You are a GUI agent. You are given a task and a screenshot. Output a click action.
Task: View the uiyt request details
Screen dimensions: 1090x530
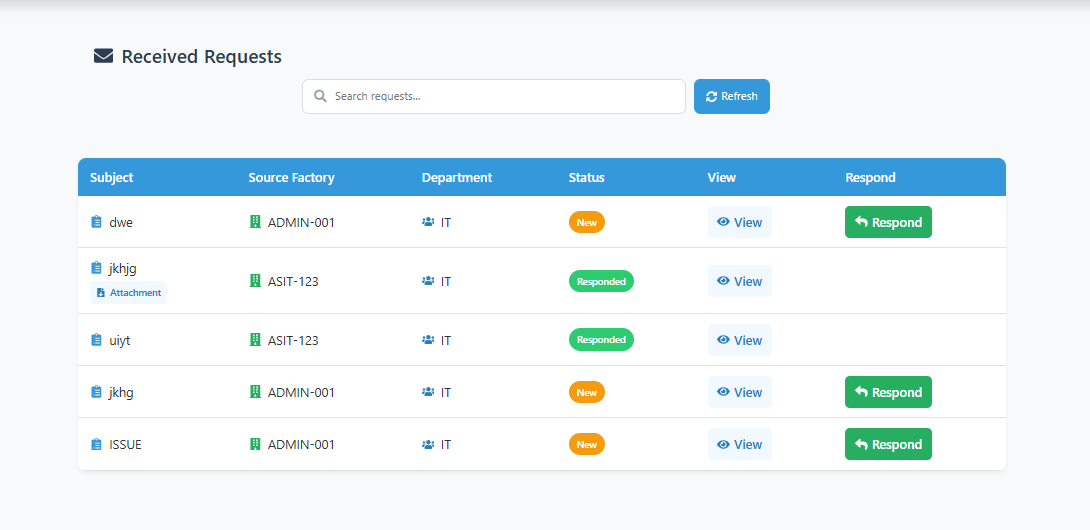click(740, 340)
